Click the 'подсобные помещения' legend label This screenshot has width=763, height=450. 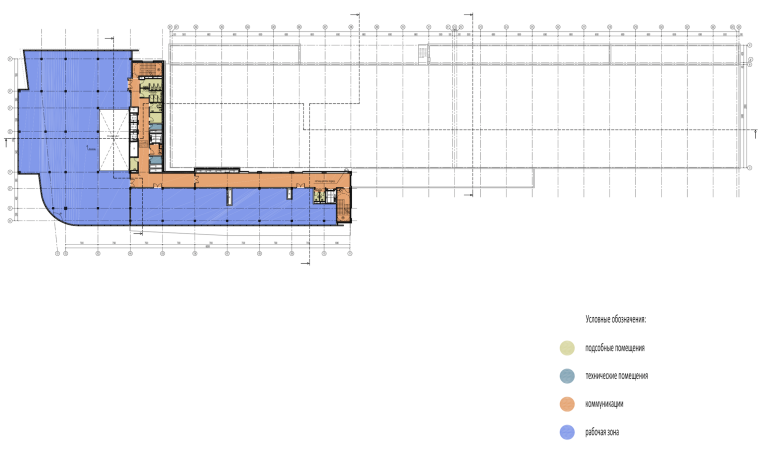click(615, 348)
